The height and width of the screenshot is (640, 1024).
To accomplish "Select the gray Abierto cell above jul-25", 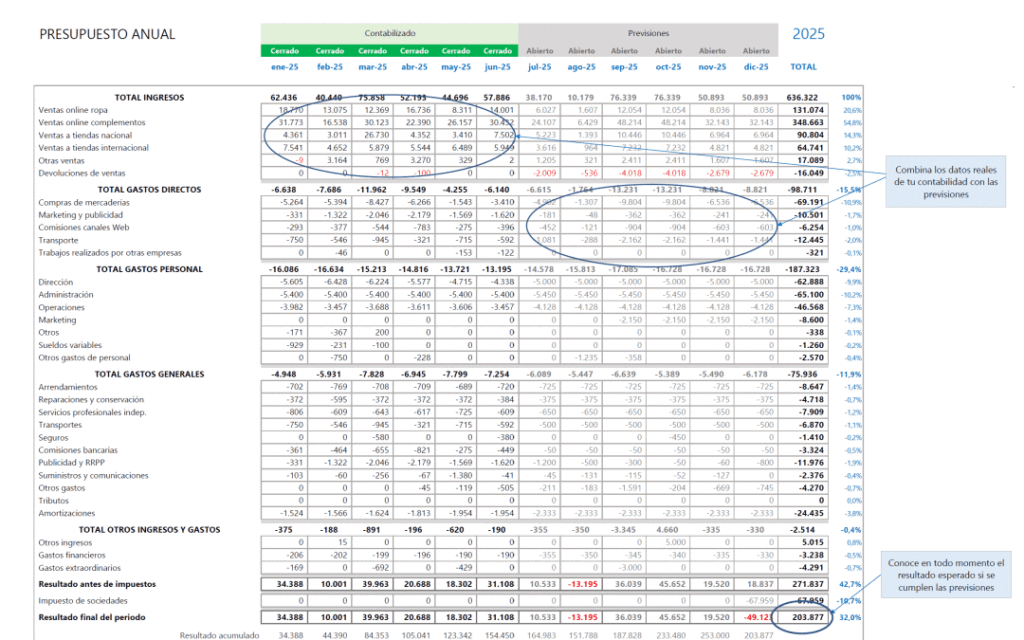I will 539,51.
